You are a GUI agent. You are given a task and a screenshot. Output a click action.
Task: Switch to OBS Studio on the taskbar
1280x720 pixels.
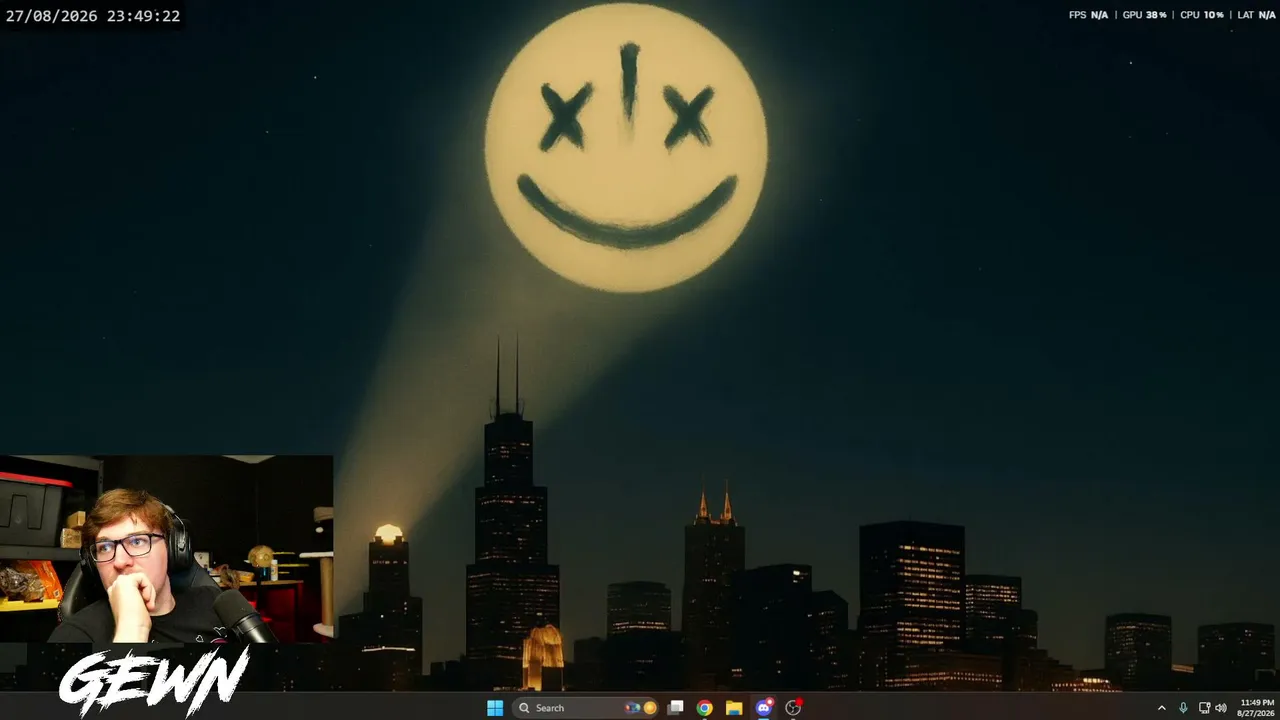click(x=793, y=708)
